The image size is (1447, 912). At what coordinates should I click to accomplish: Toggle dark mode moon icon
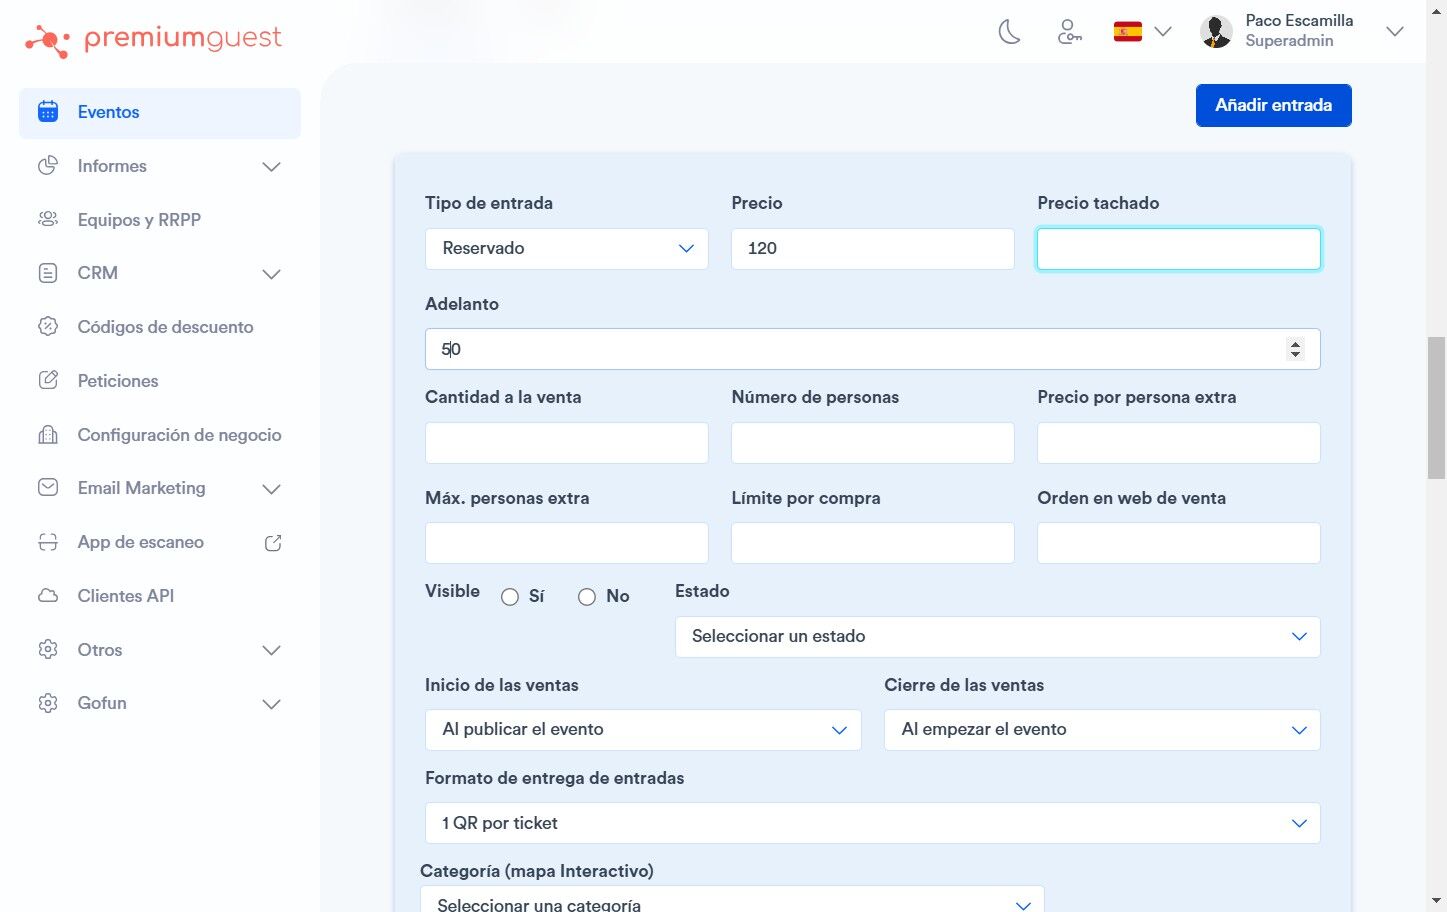(1010, 32)
